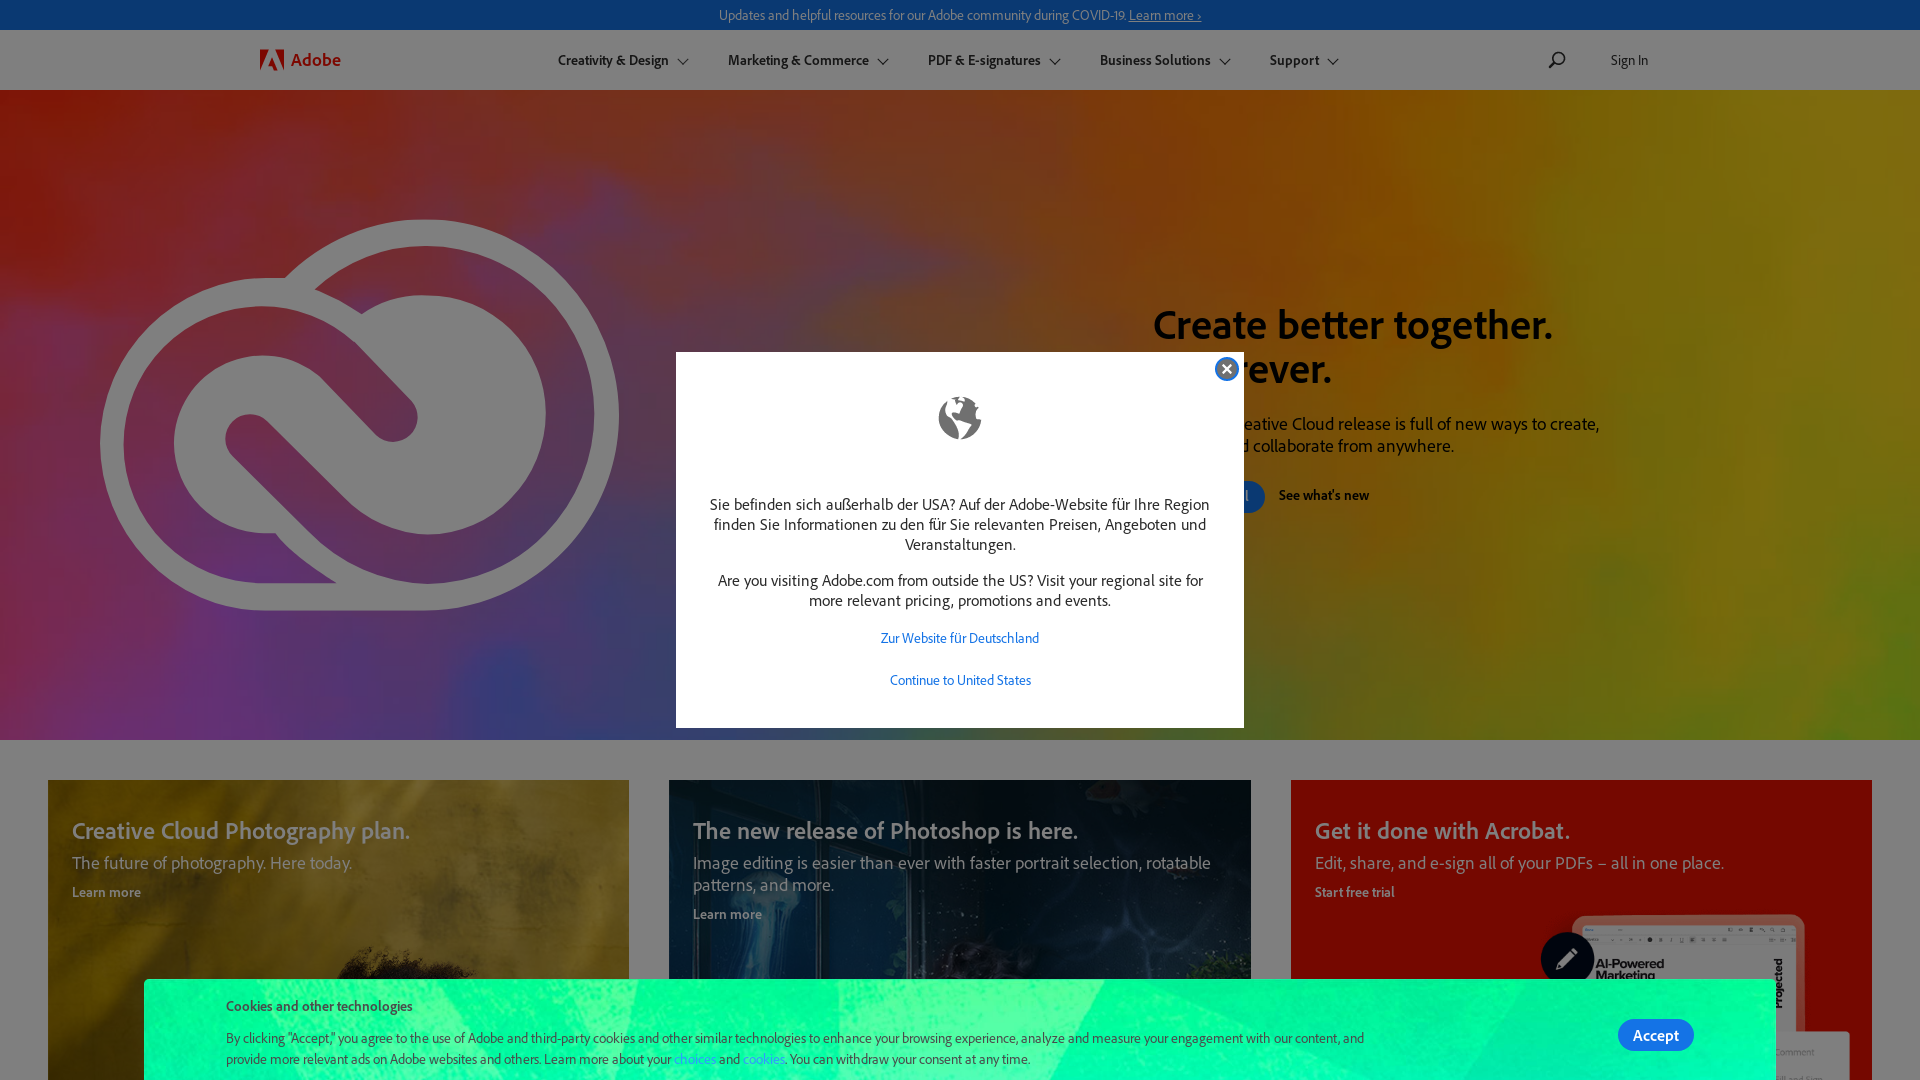1920x1080 pixels.
Task: Click Start free trial for Acrobat
Action: [1354, 892]
